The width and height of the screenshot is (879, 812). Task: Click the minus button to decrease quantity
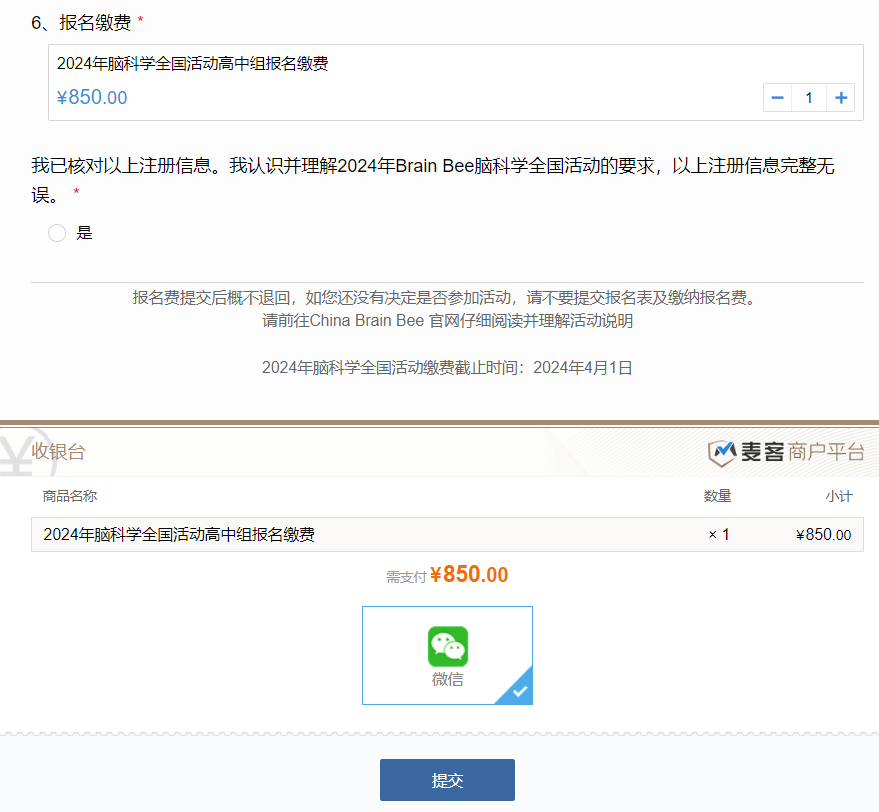(x=777, y=98)
